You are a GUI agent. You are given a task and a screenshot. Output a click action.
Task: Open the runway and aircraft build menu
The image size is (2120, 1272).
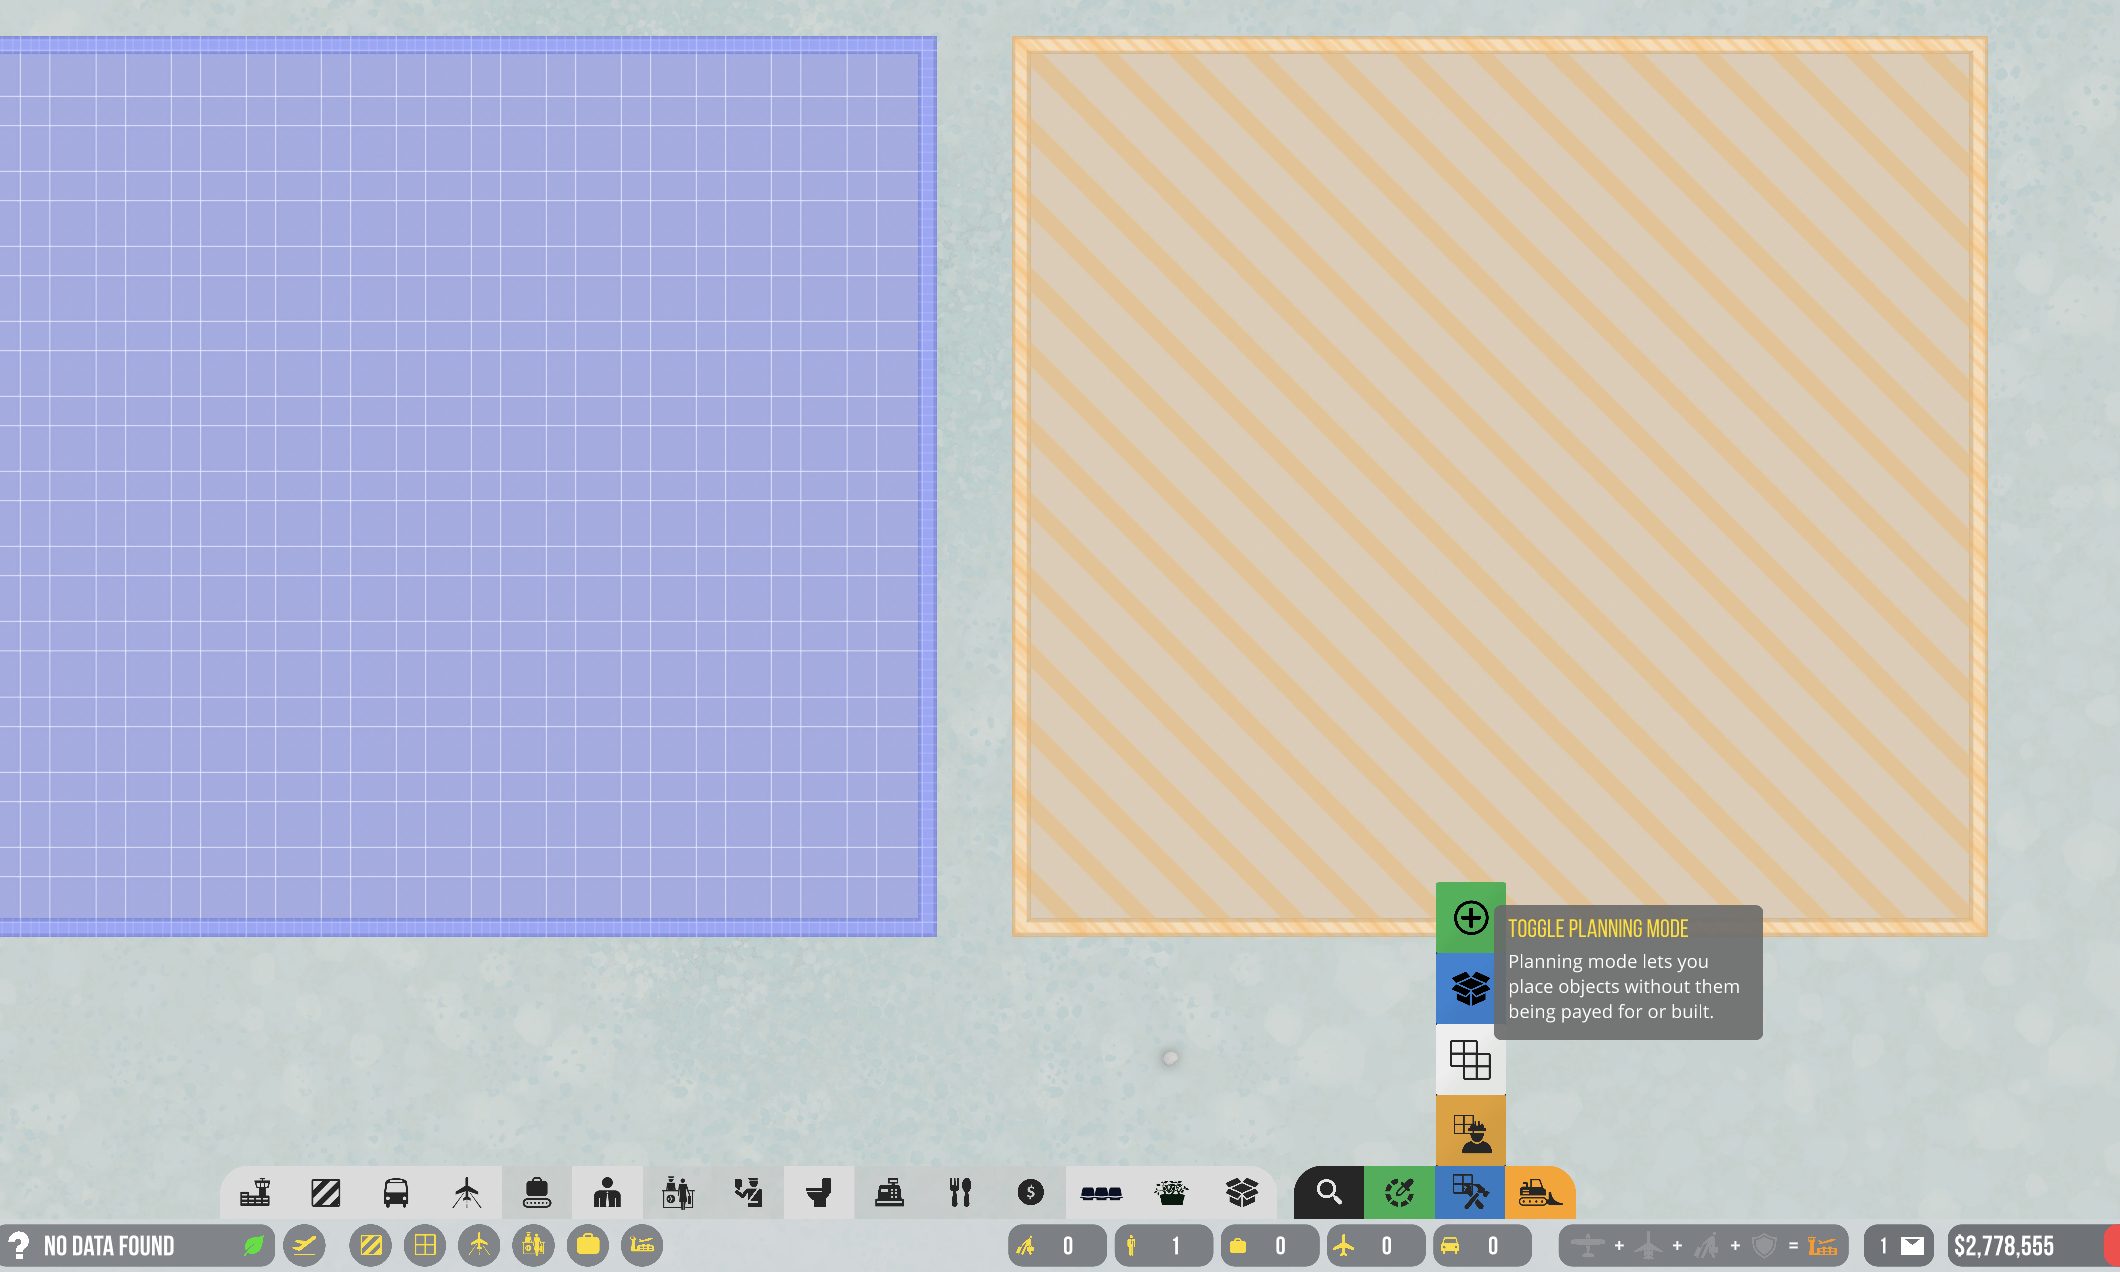[x=466, y=1192]
